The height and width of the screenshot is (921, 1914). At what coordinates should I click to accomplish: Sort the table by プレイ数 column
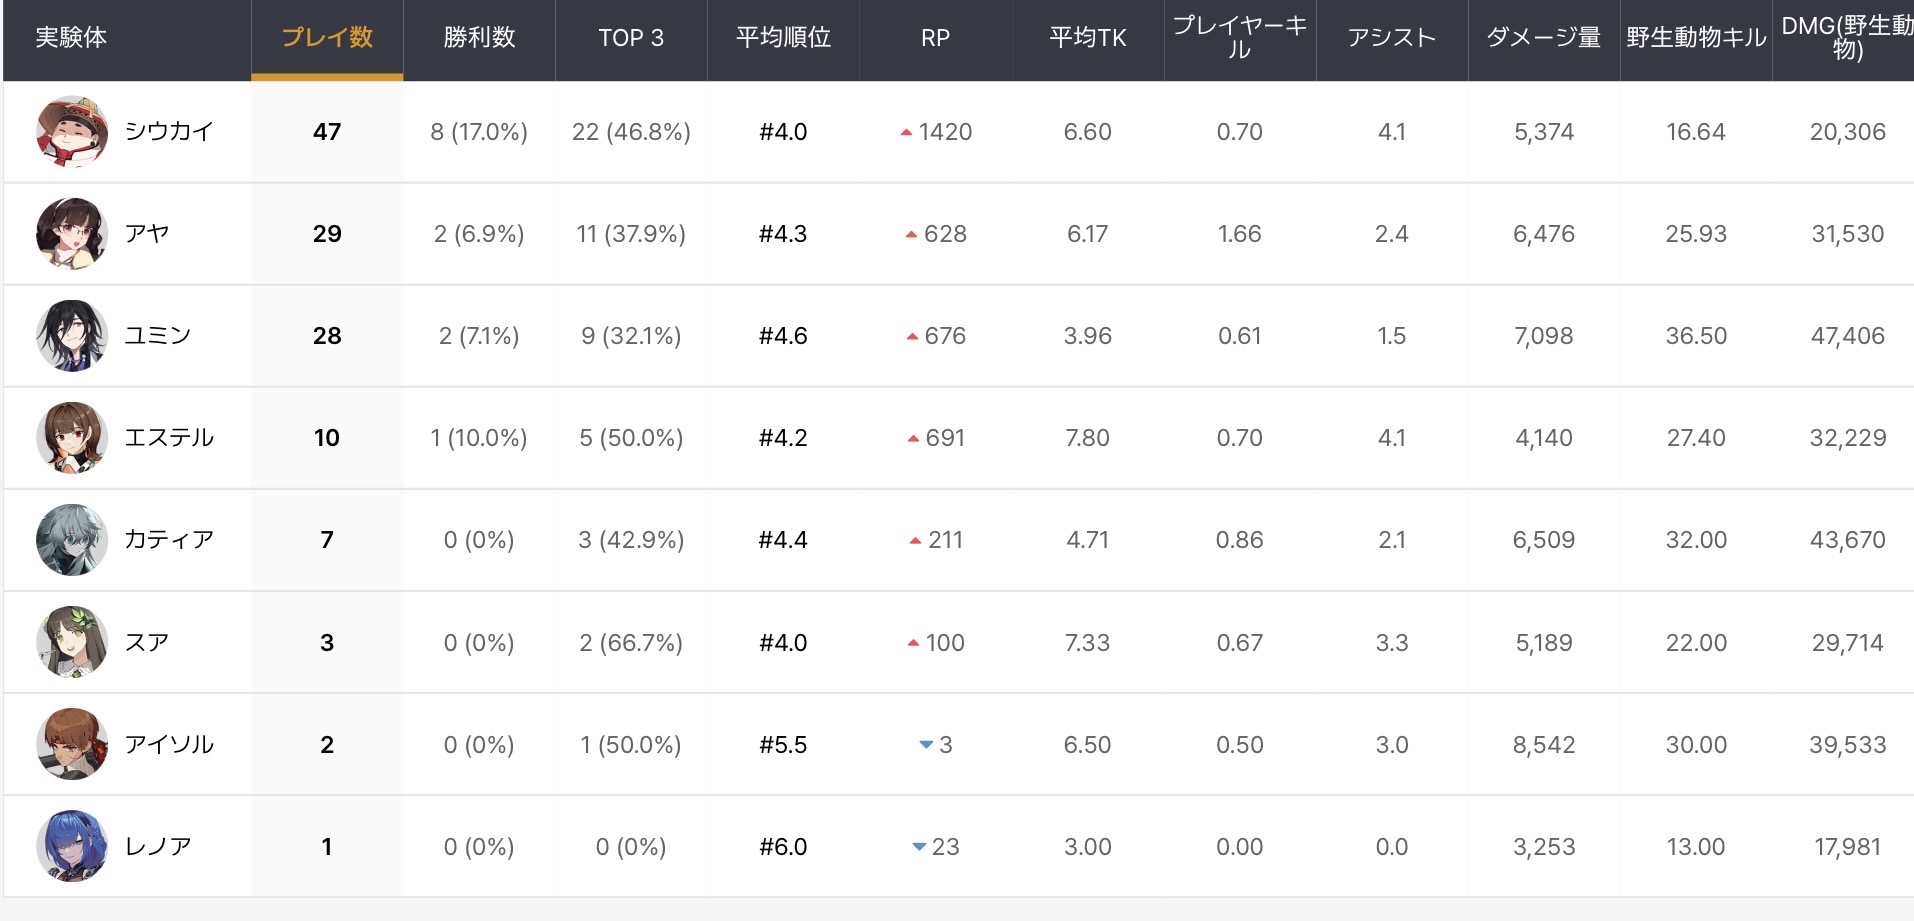point(327,38)
